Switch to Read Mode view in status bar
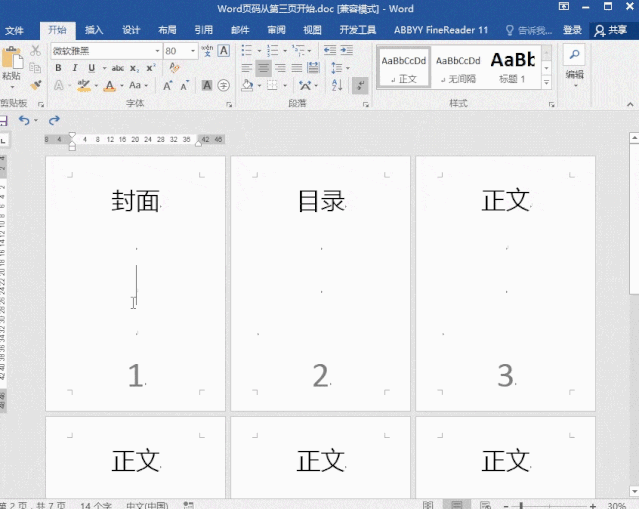Image resolution: width=639 pixels, height=509 pixels. click(x=428, y=505)
